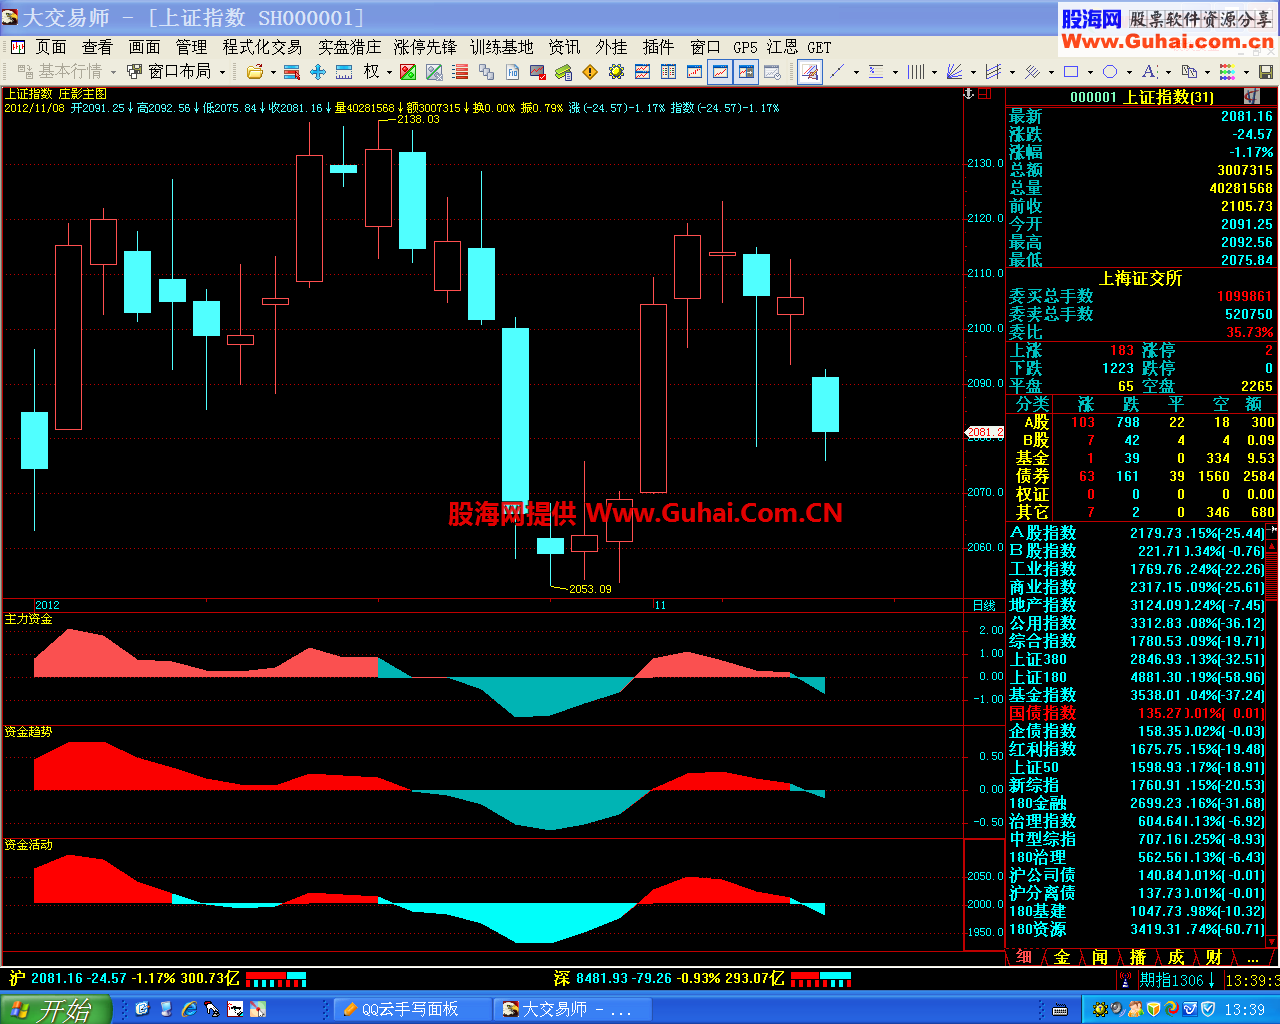This screenshot has width=1280, height=1024.
Task: Click the Windows 开始 start button
Action: tap(55, 1009)
